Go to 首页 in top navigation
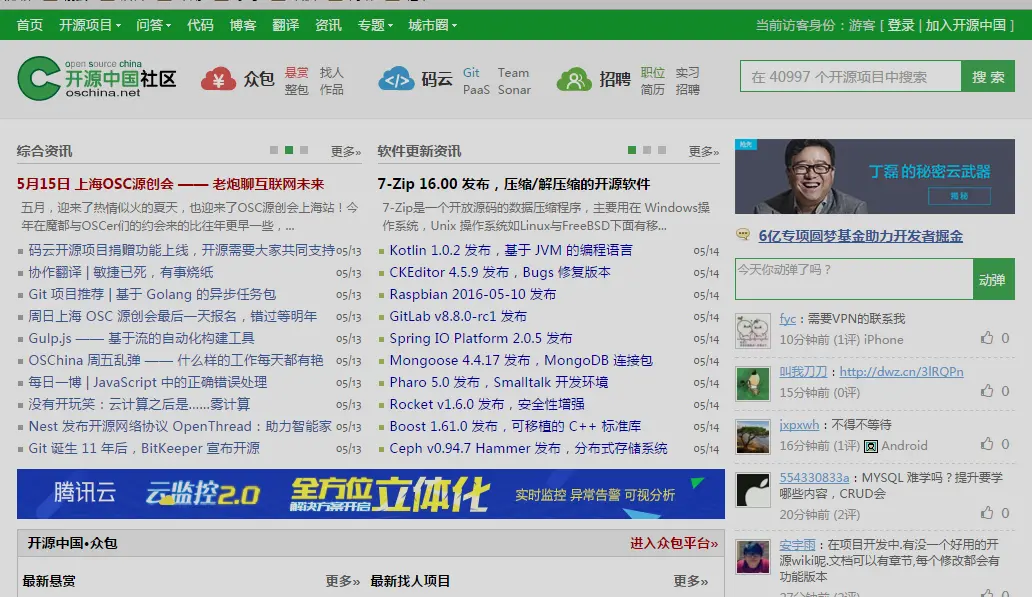This screenshot has width=1032, height=597. point(30,25)
